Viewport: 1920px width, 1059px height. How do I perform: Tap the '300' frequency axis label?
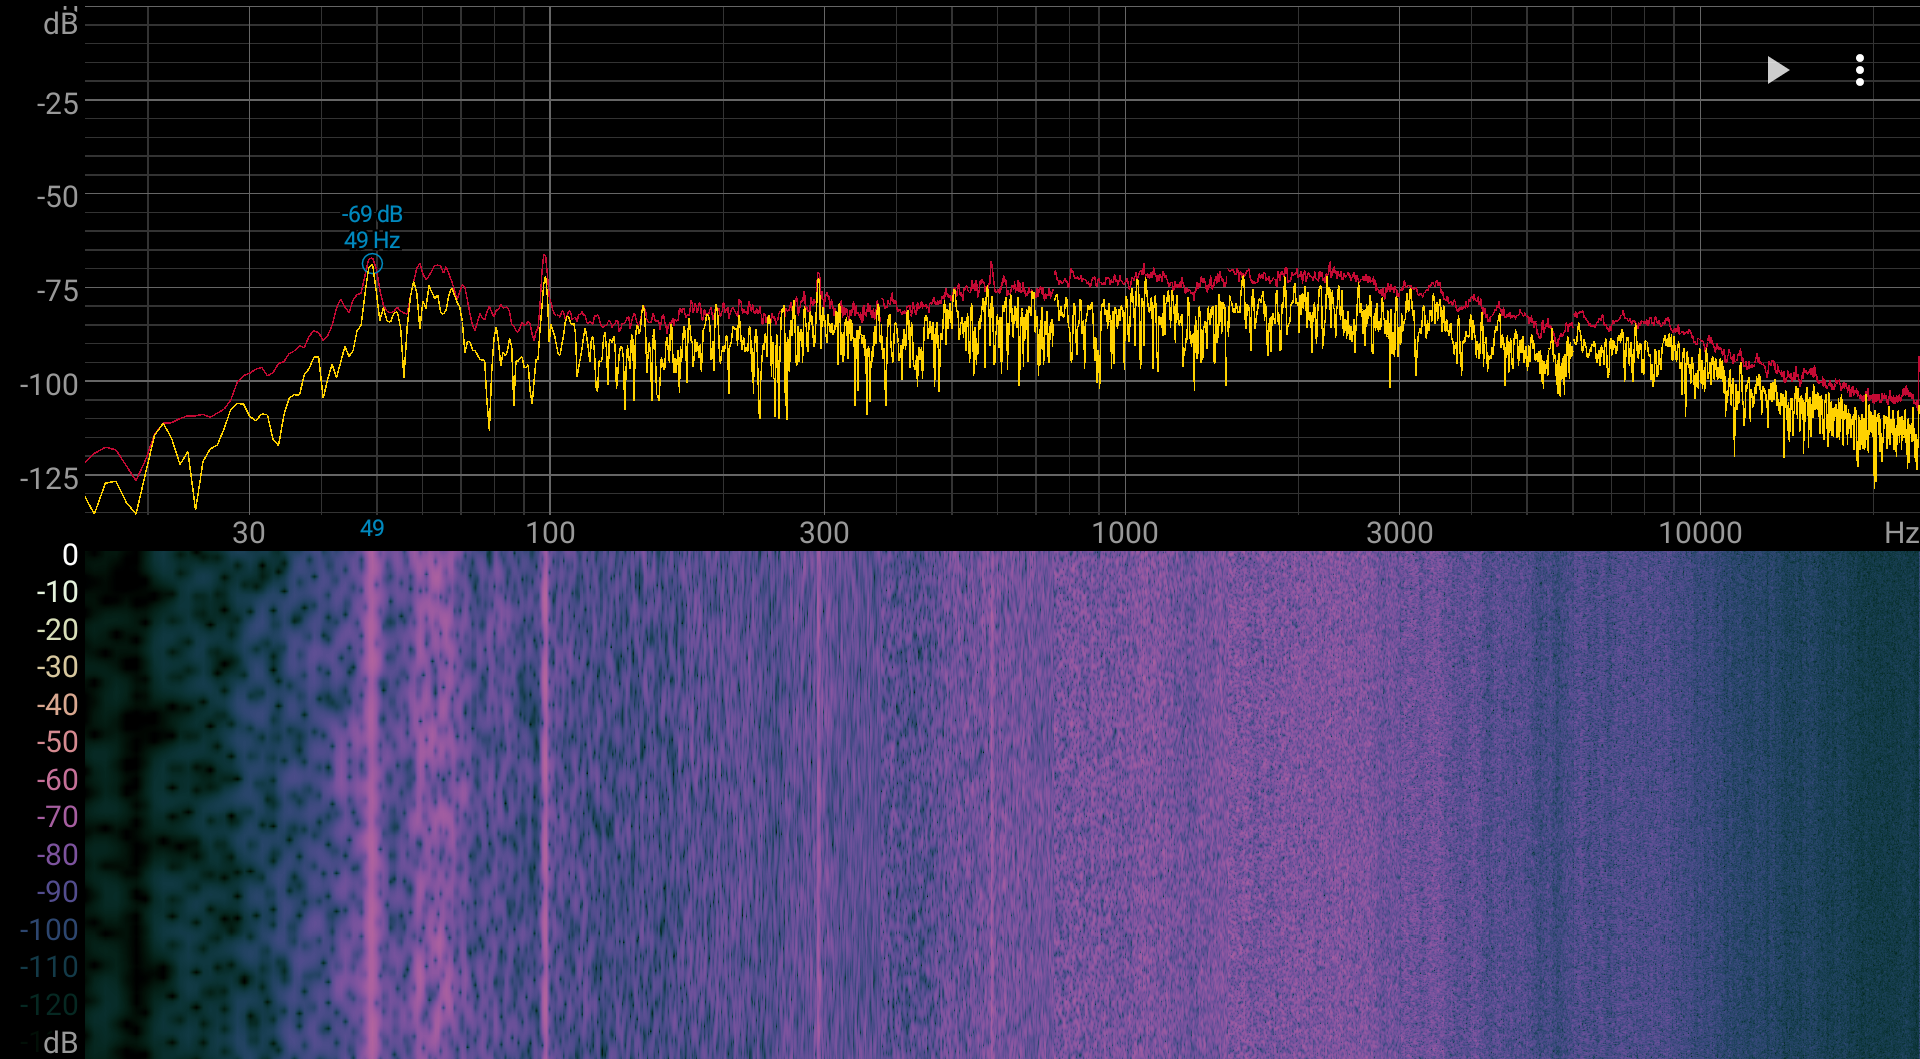[824, 532]
